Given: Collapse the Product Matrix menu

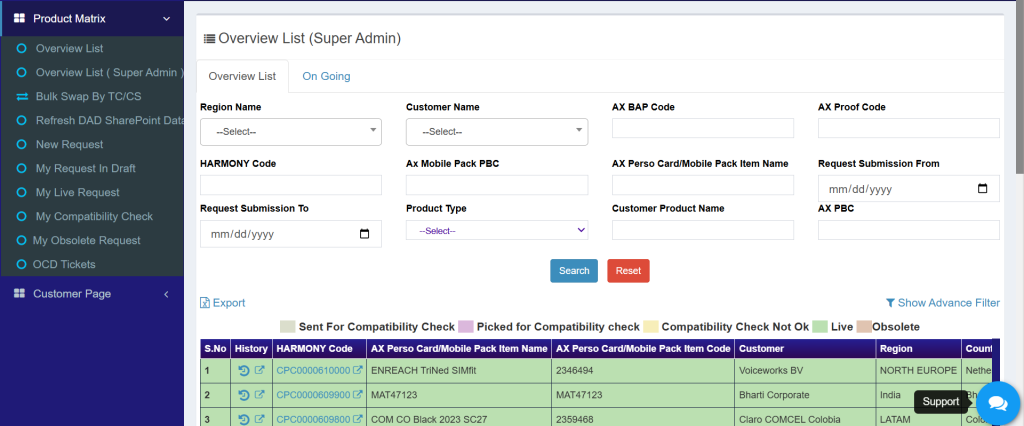Looking at the screenshot, I should pyautogui.click(x=166, y=18).
